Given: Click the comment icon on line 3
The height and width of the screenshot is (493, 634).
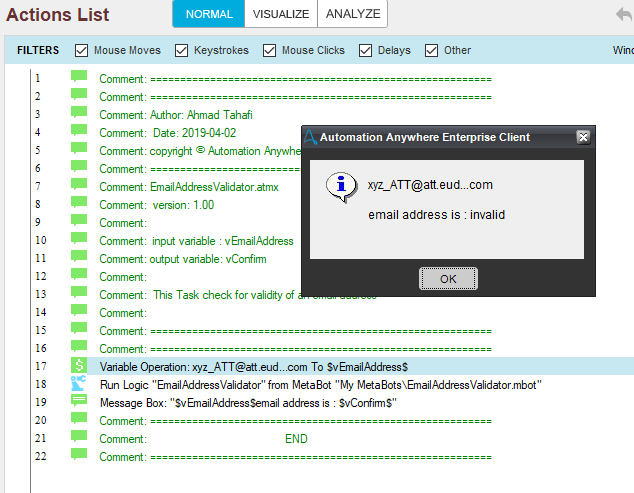Looking at the screenshot, I should (x=79, y=112).
